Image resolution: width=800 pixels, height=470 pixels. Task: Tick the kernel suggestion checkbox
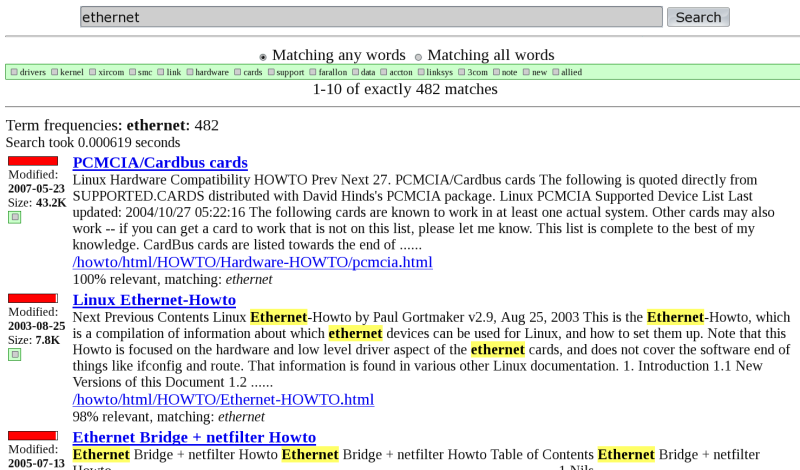tap(55, 72)
